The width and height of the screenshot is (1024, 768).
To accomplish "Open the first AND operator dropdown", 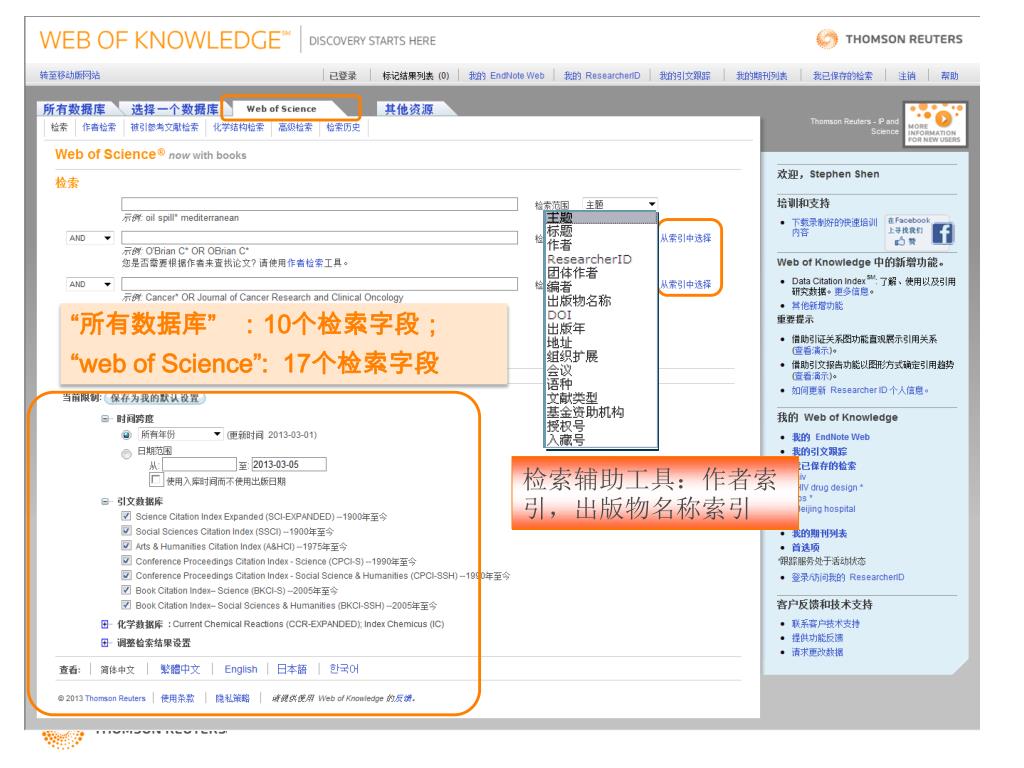I will click(90, 238).
